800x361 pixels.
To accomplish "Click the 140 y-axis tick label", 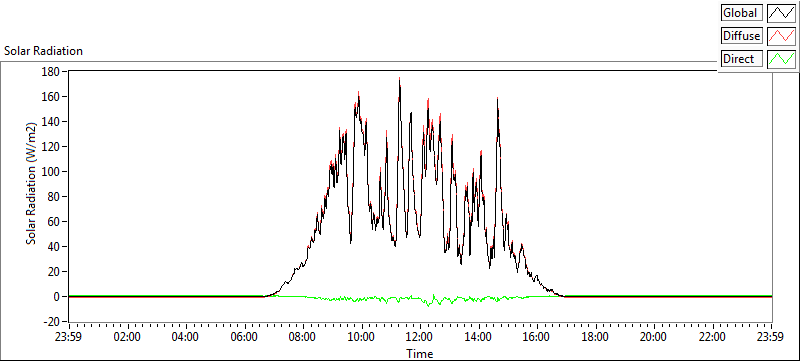I will click(x=52, y=121).
